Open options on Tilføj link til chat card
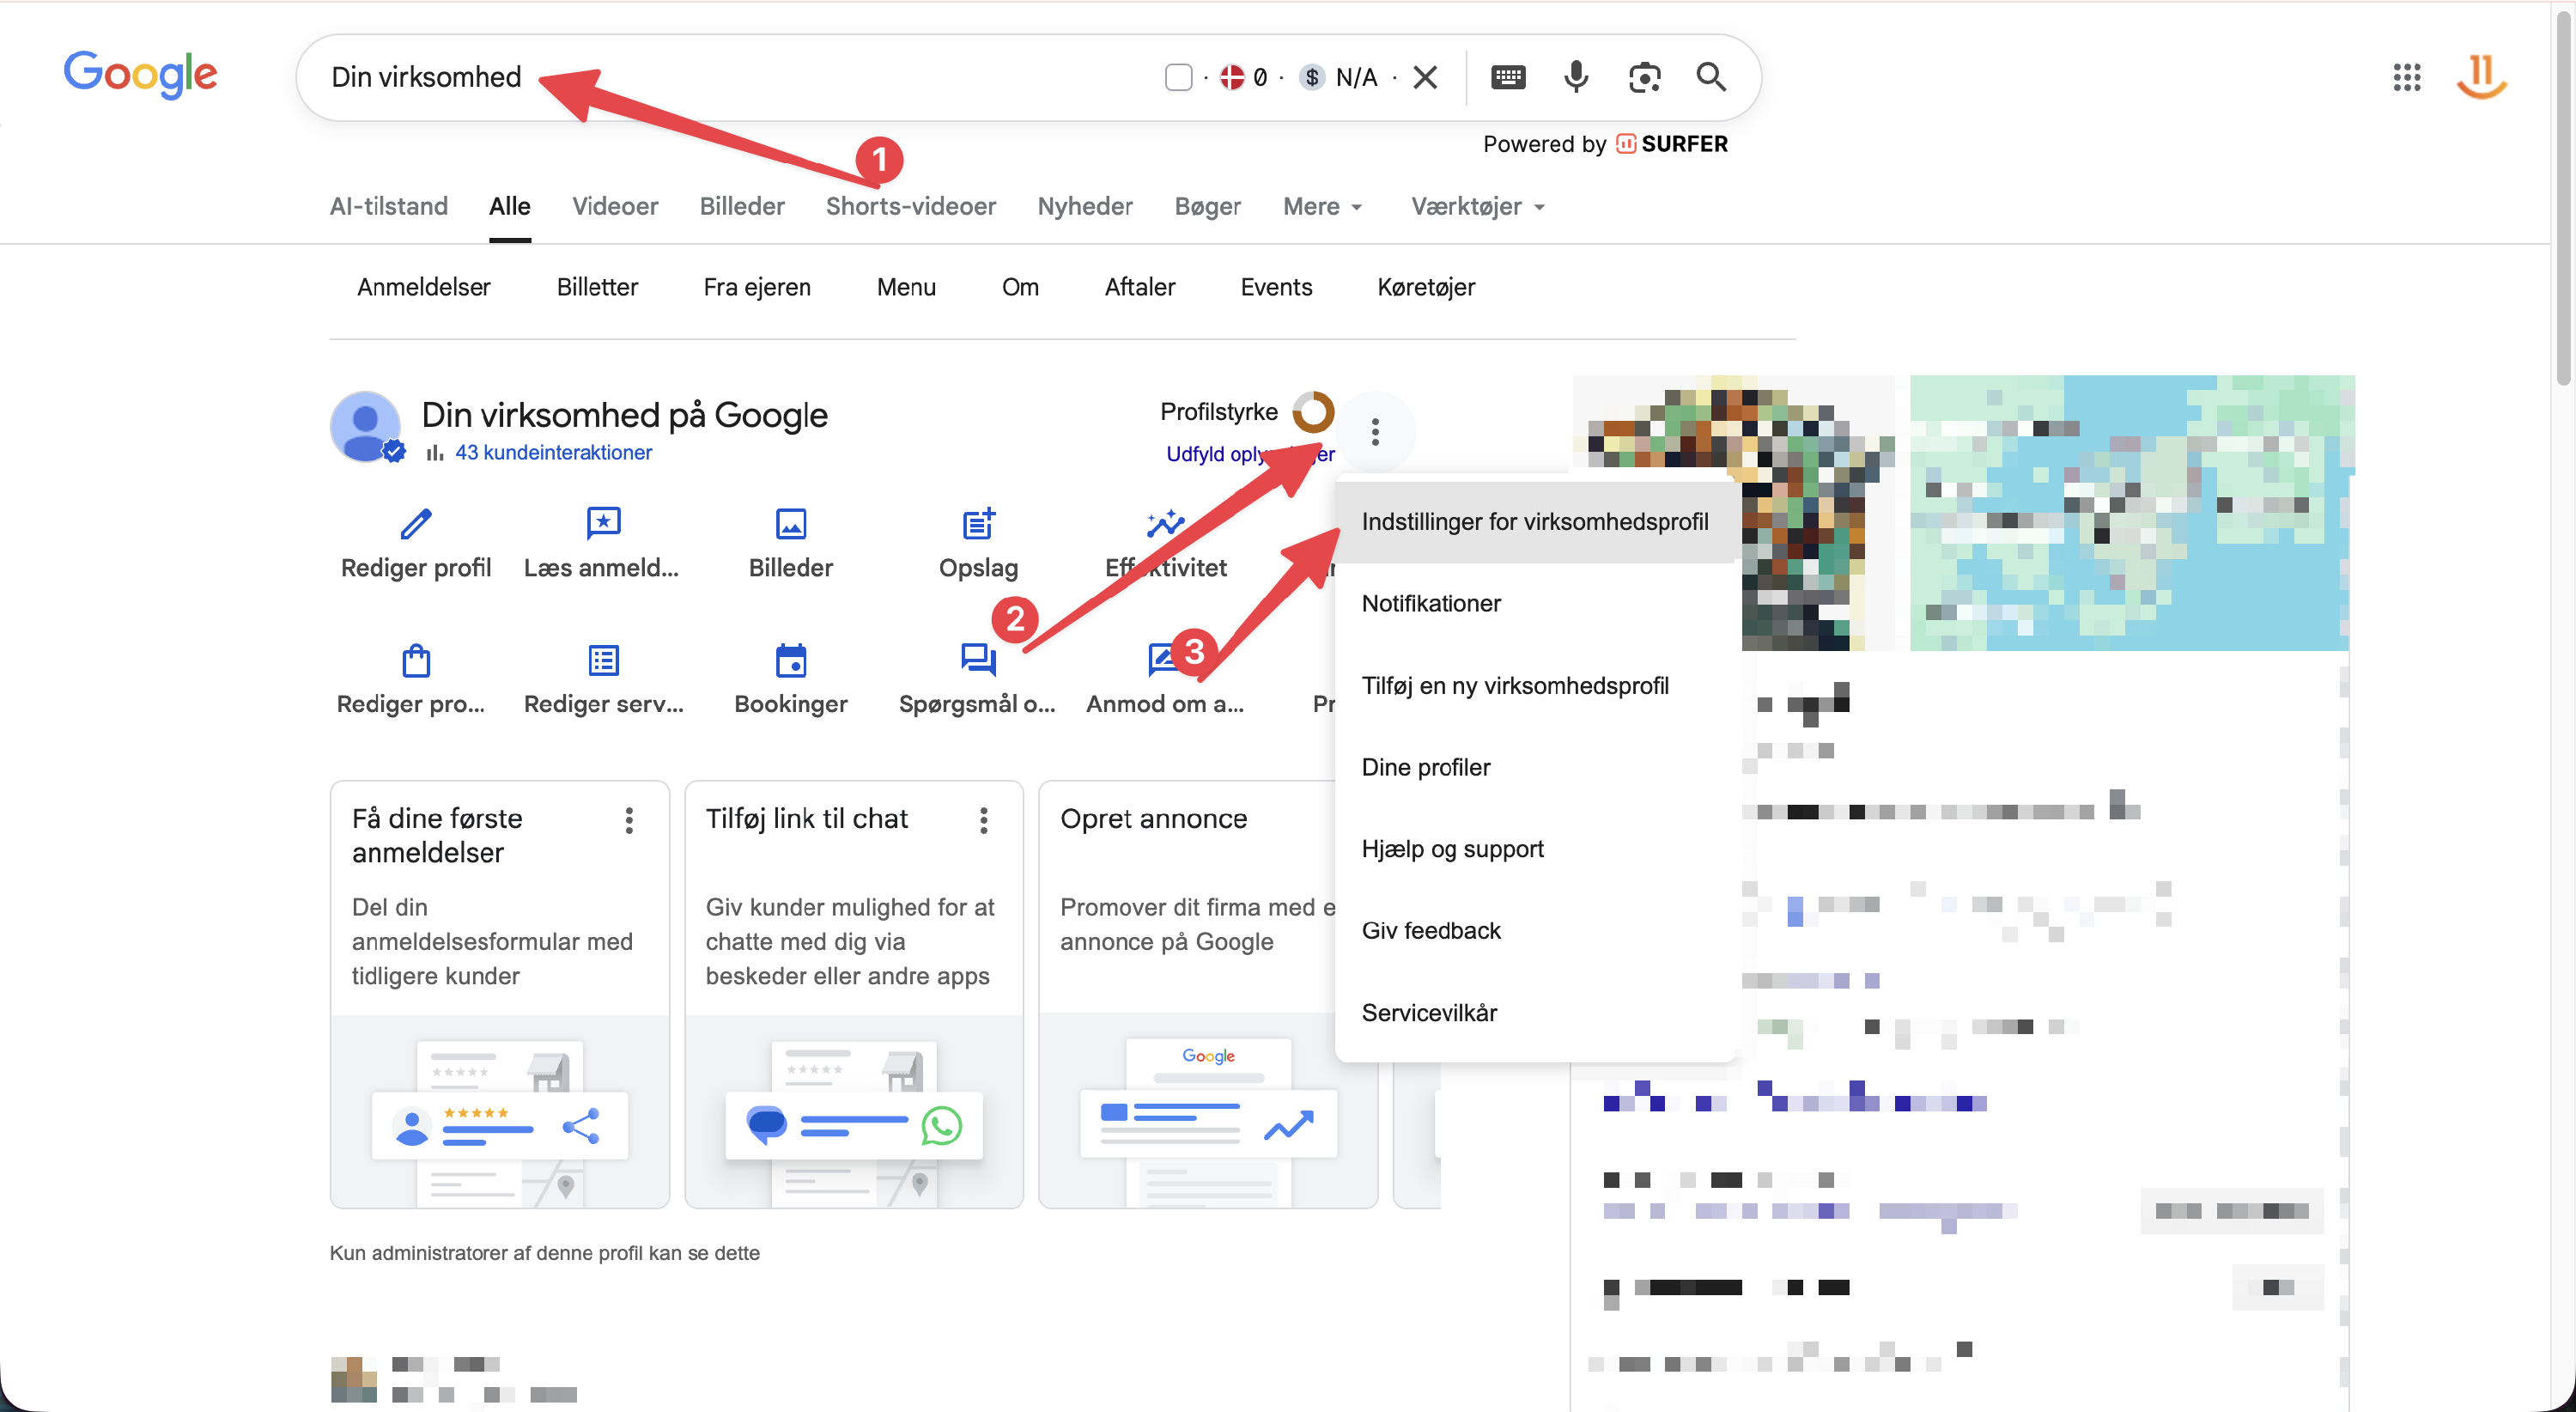 click(984, 820)
